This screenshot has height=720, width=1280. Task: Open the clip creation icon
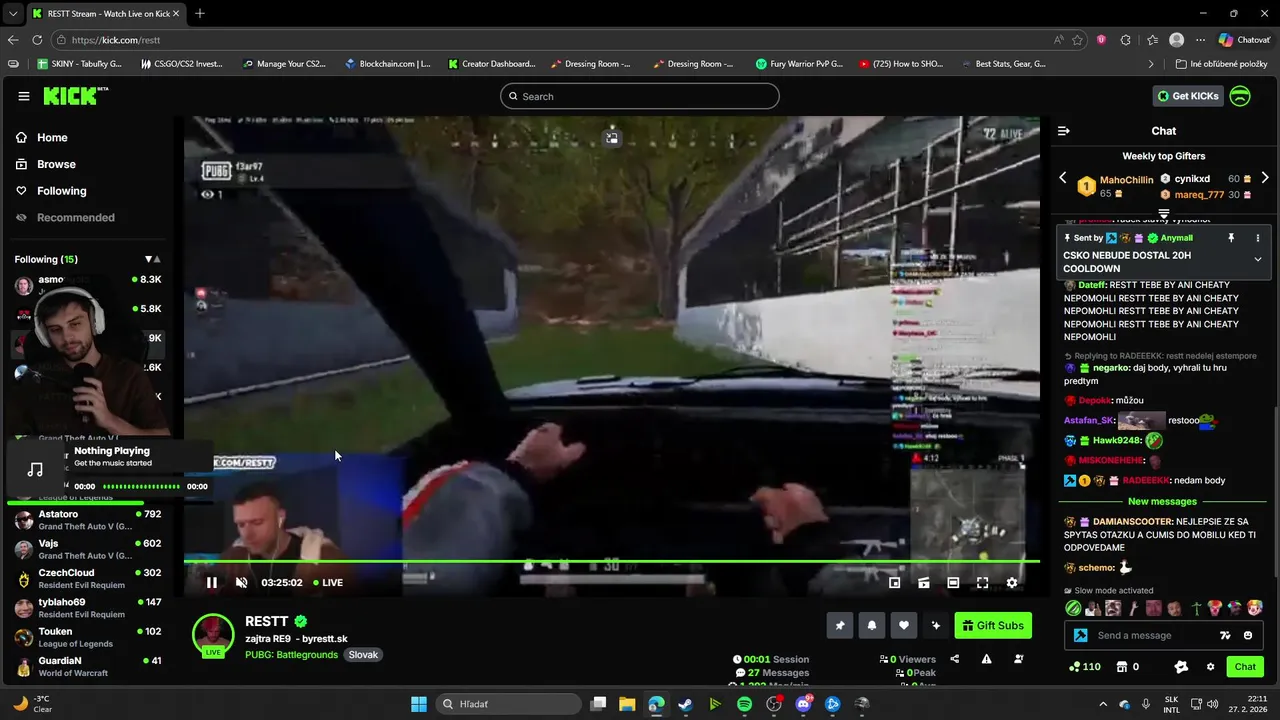pyautogui.click(x=924, y=583)
